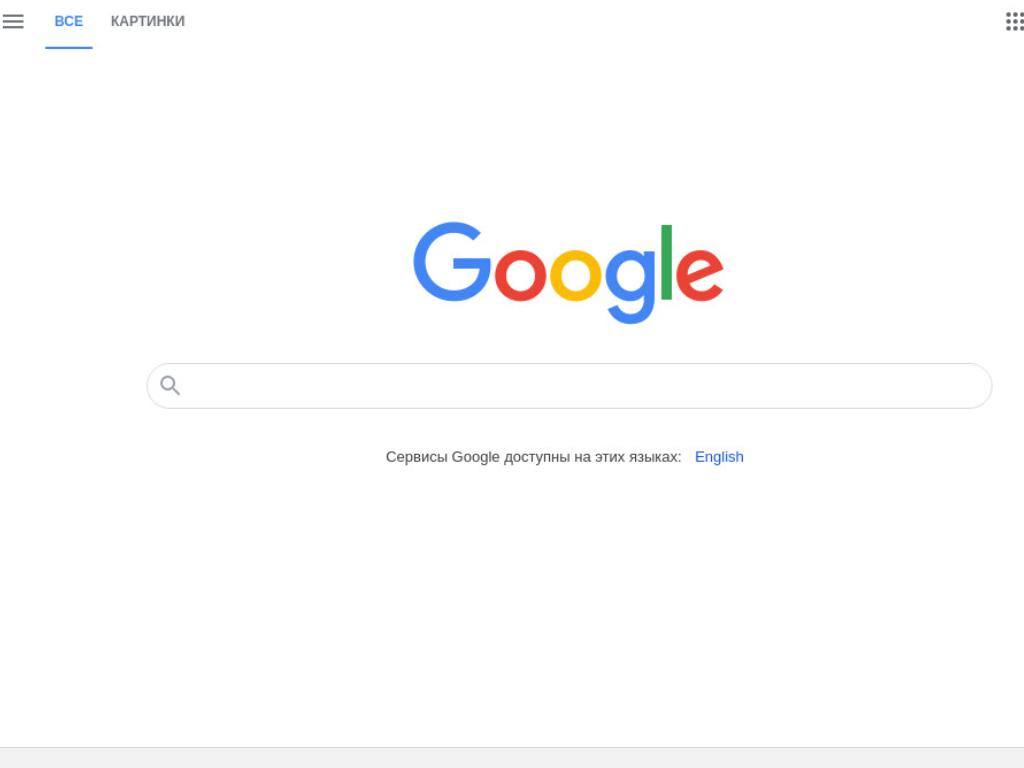Click the red e in Google logo
Screen dimensions: 1024x768
click(x=699, y=275)
